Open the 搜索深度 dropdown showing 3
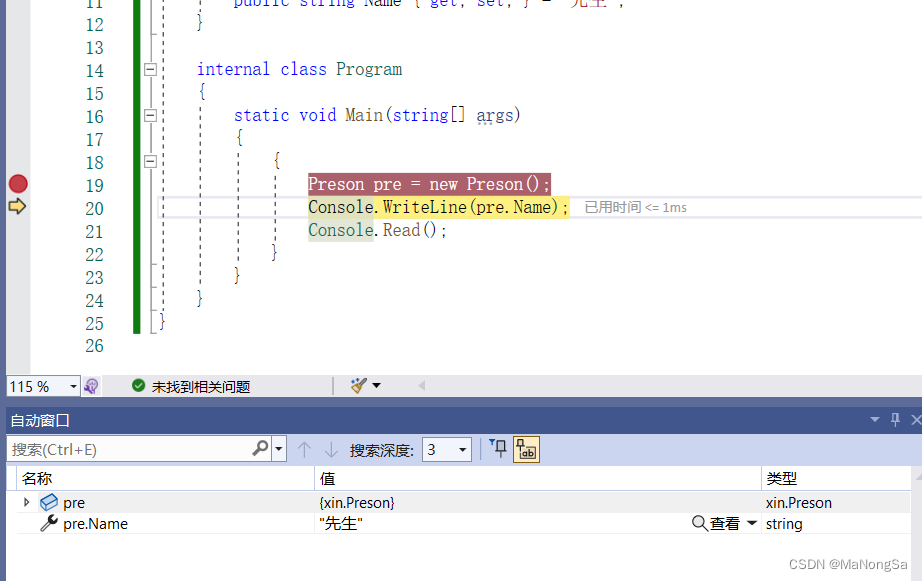 coord(447,450)
